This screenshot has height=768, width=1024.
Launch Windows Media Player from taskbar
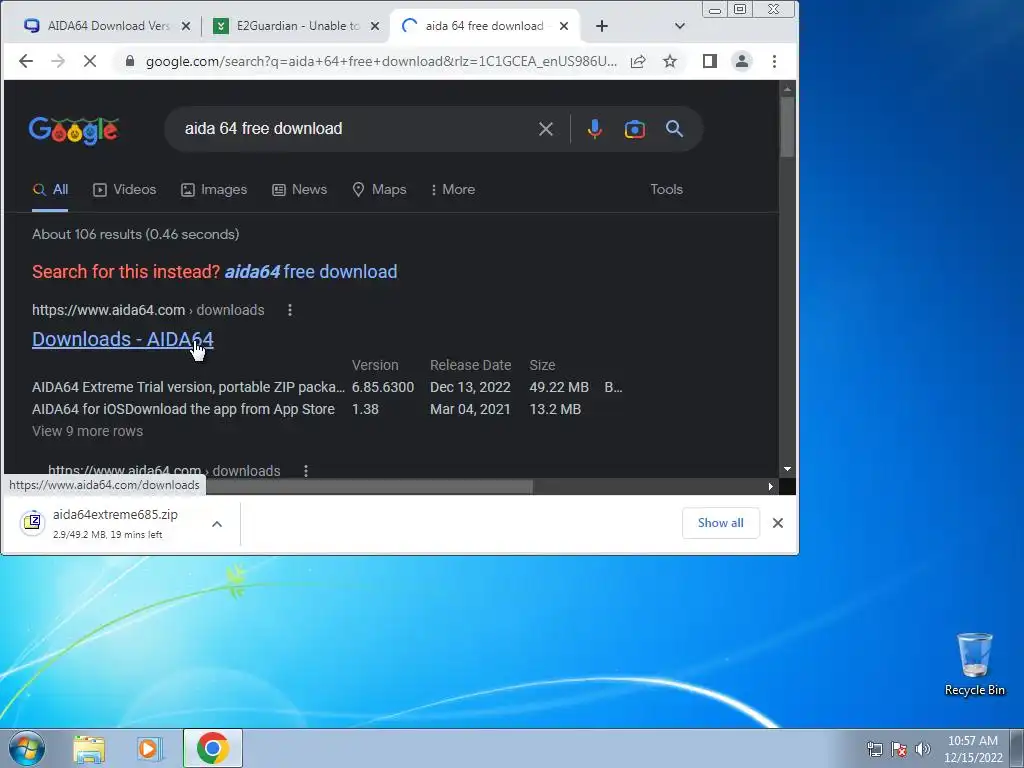tap(149, 749)
